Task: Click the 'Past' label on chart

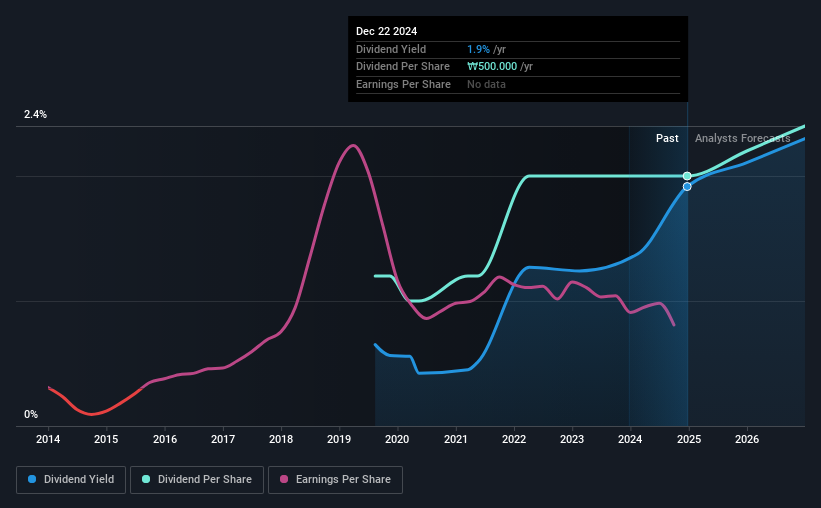Action: [x=667, y=138]
